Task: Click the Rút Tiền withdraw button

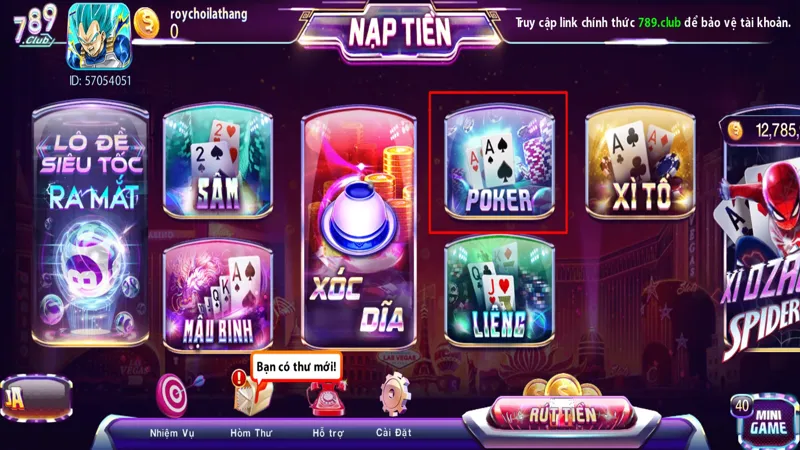Action: [x=561, y=414]
